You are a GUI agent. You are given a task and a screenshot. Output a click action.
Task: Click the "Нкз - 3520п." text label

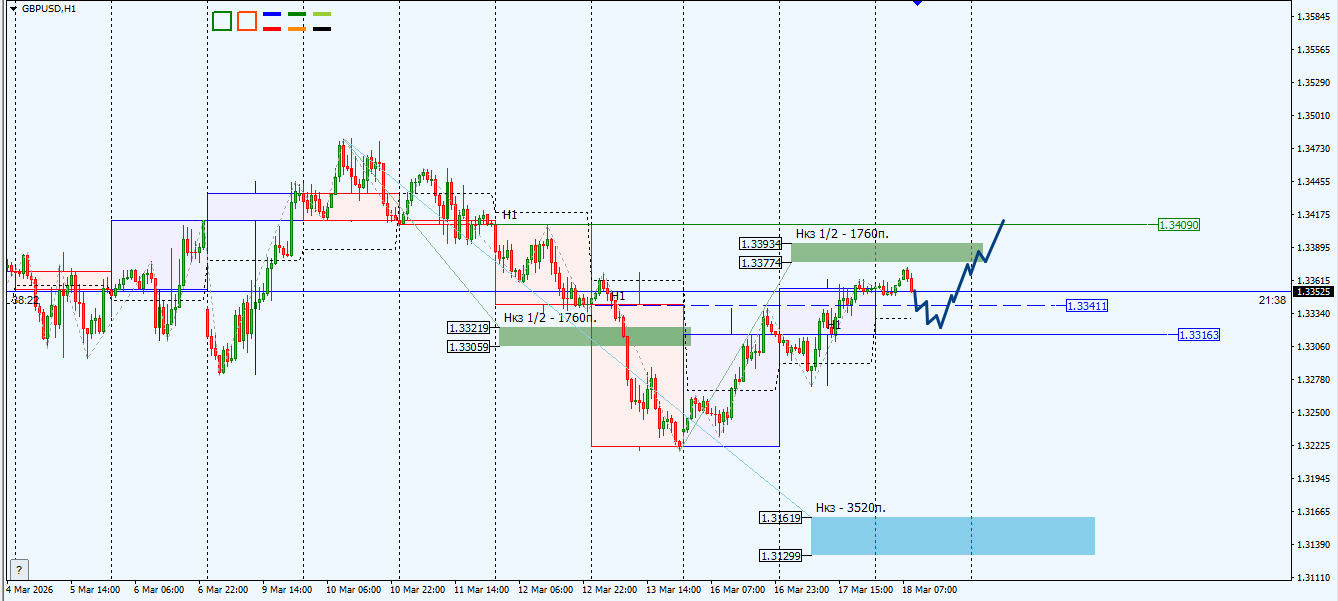click(x=849, y=507)
